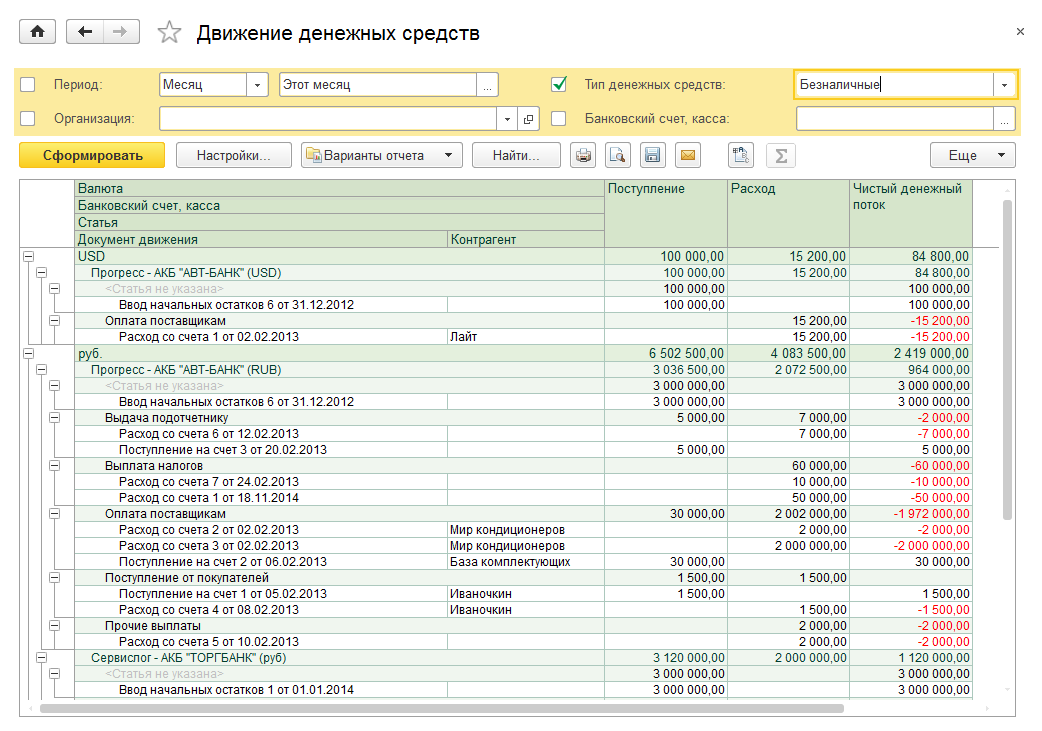The width and height of the screenshot is (1042, 731).
Task: Save report with floppy disk icon
Action: 652,155
